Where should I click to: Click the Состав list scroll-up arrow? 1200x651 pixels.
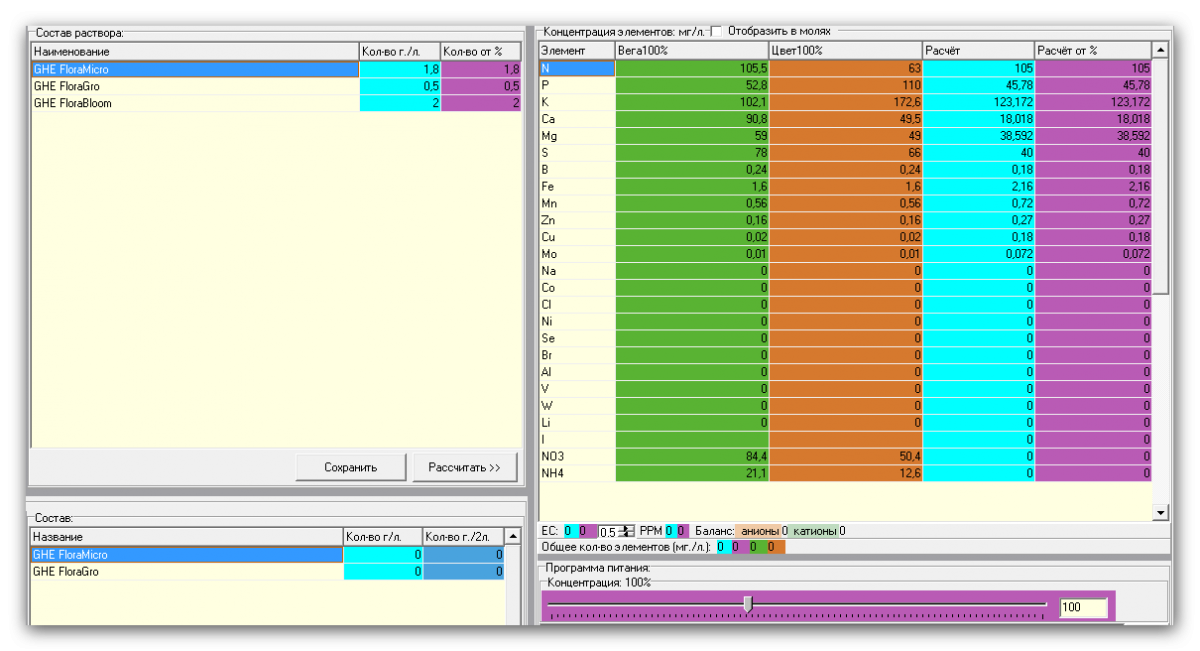513,536
